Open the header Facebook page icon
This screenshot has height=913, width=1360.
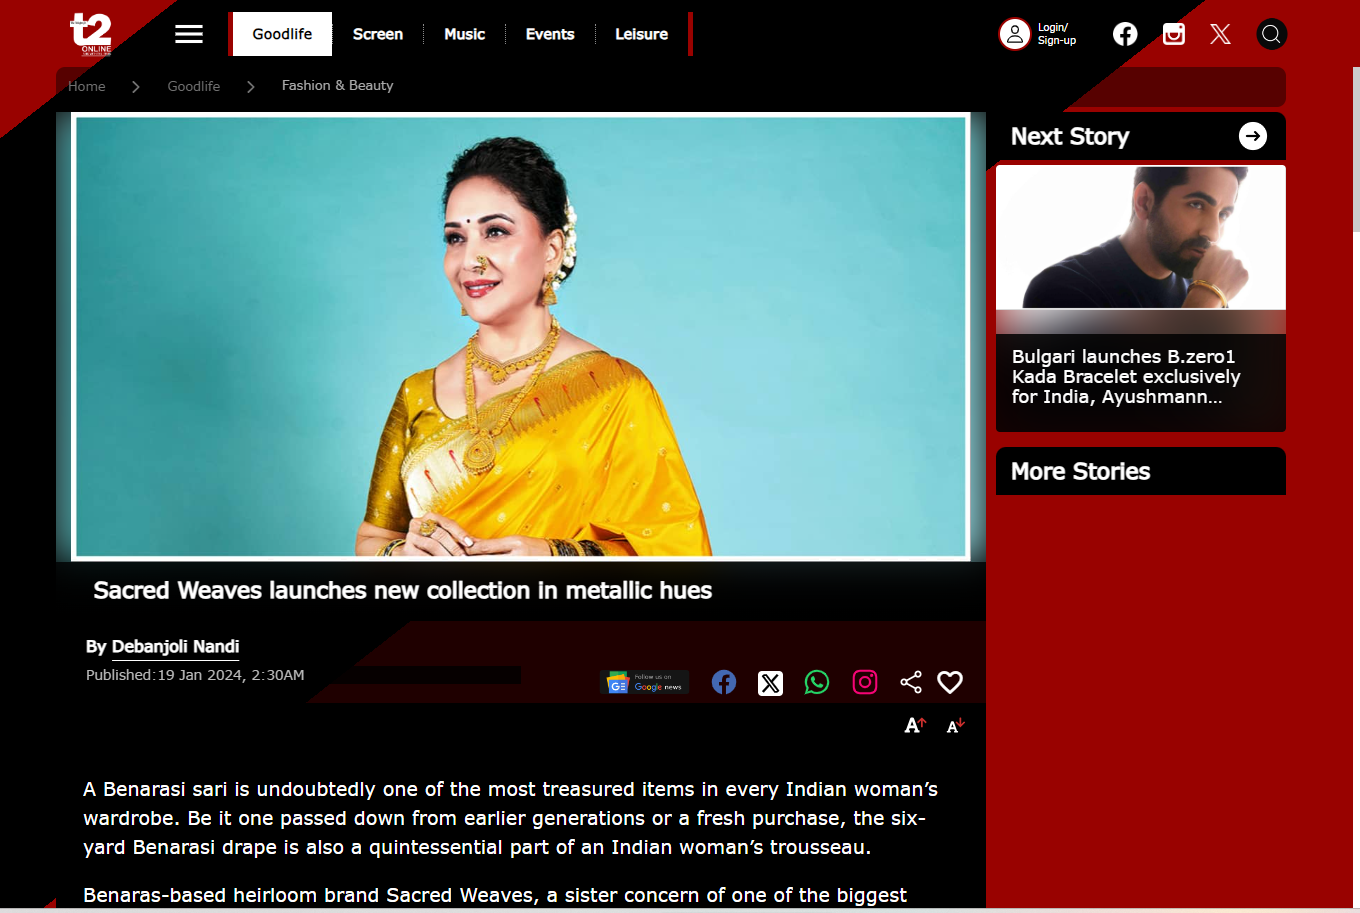(1125, 34)
